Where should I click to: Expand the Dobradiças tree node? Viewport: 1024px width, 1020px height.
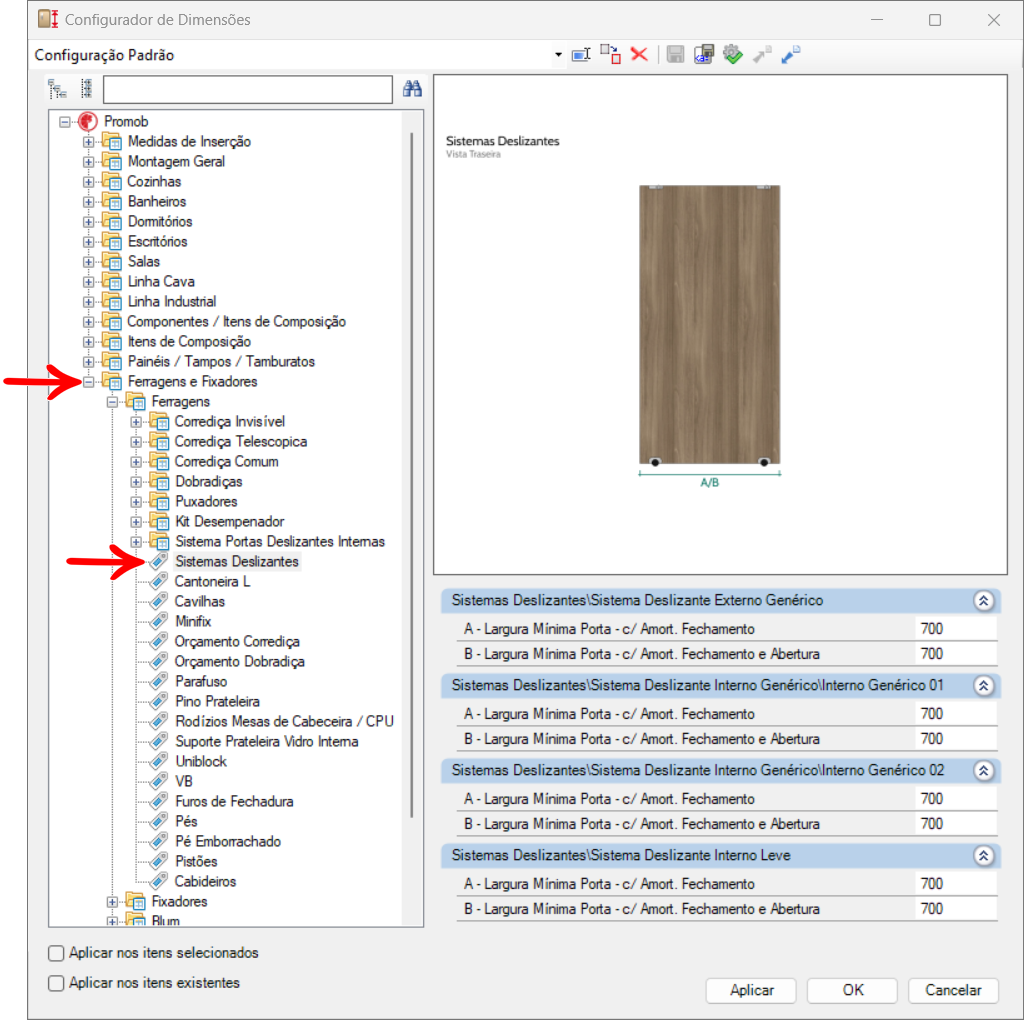pos(137,482)
